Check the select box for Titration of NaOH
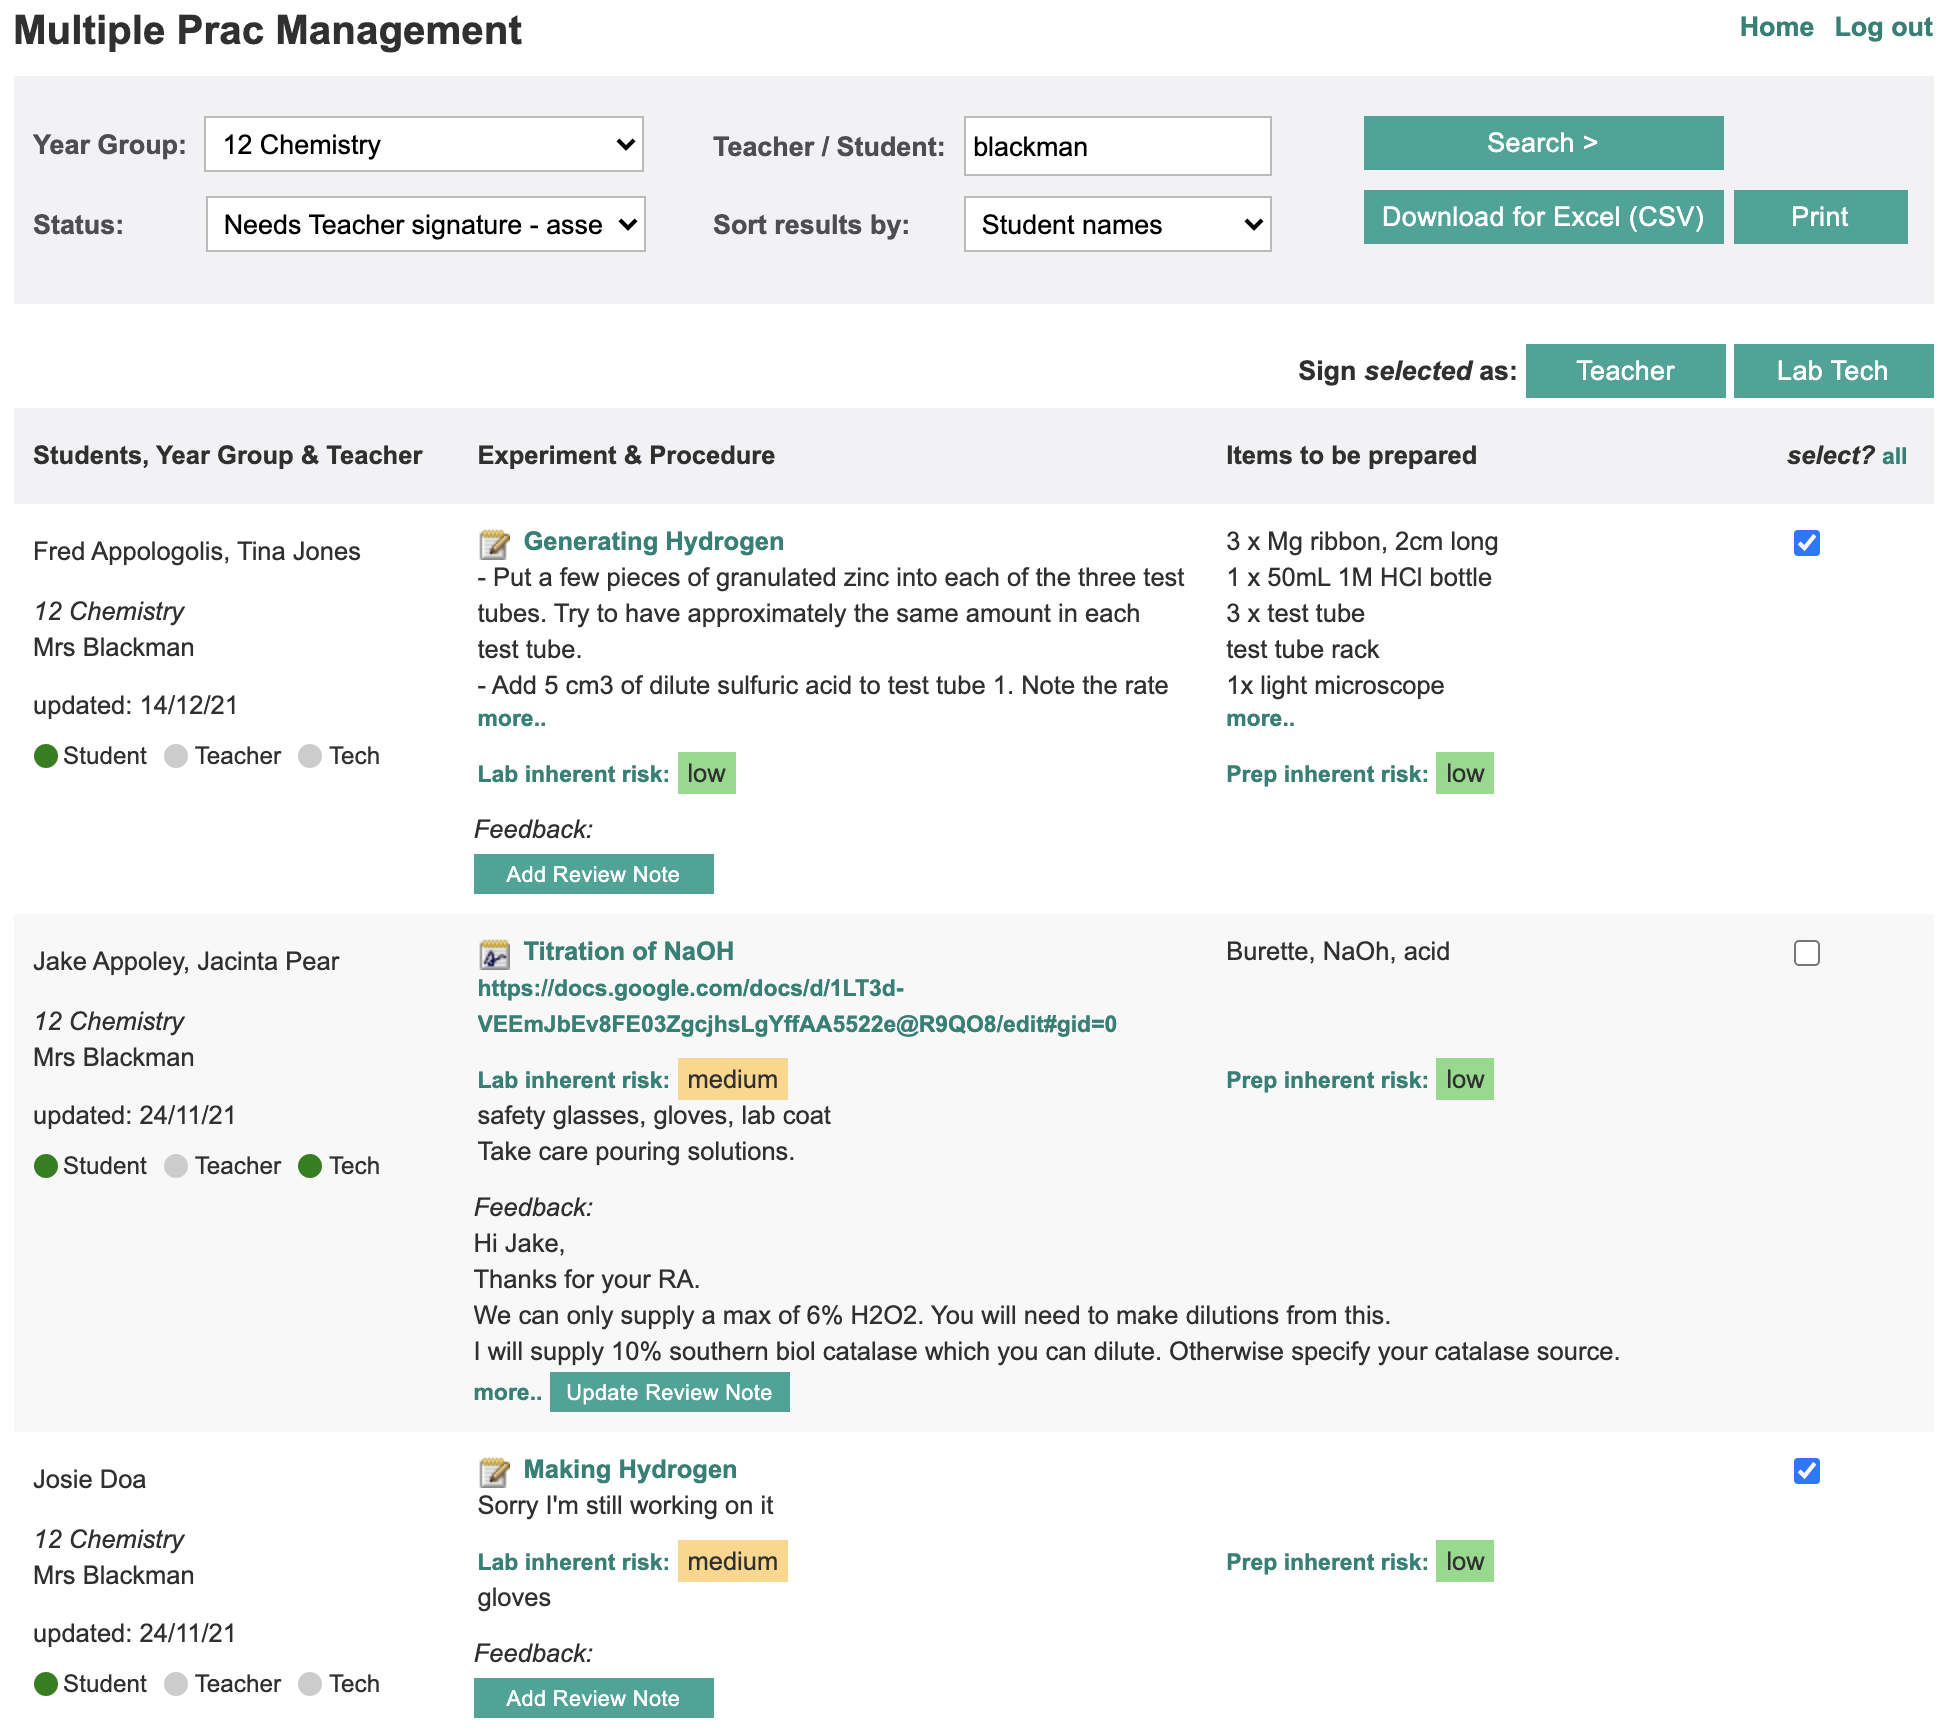The width and height of the screenshot is (1946, 1736). [x=1805, y=953]
